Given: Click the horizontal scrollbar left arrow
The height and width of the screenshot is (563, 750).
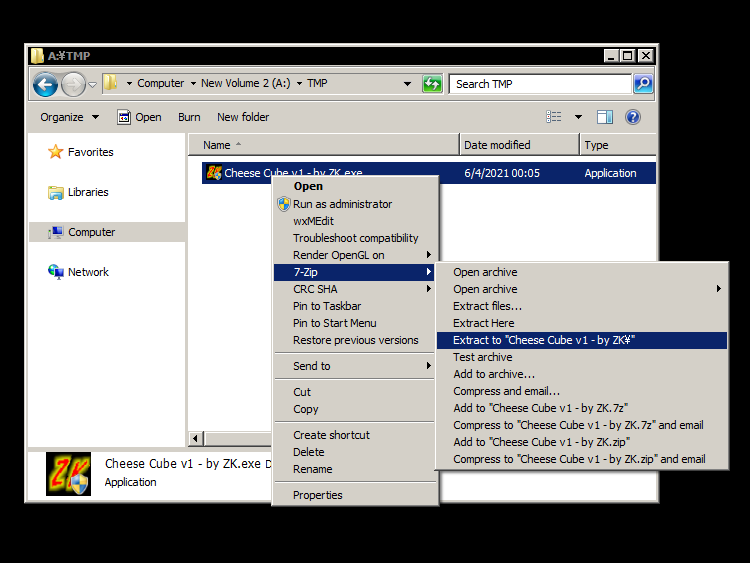Looking at the screenshot, I should [x=196, y=438].
